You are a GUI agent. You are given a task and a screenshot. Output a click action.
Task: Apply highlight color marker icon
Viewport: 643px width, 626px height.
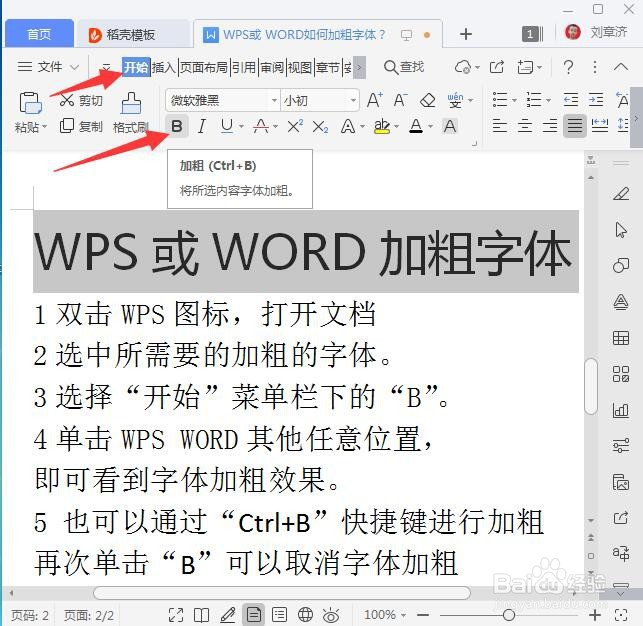coord(382,126)
